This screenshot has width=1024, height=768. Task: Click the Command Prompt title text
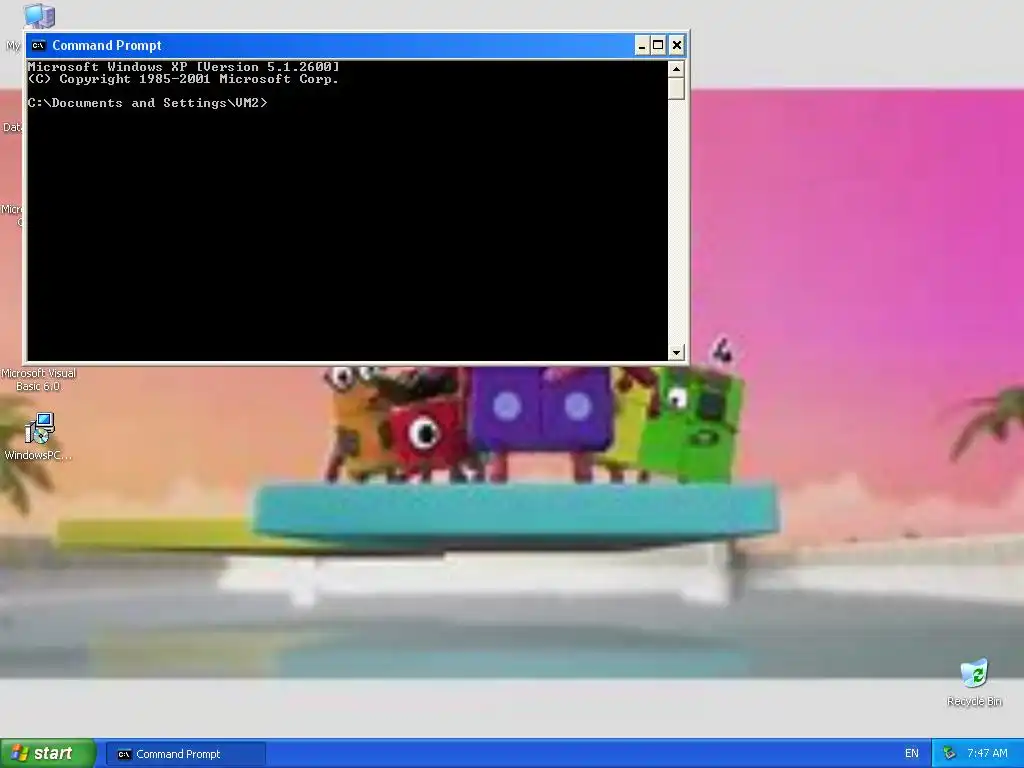pyautogui.click(x=106, y=45)
